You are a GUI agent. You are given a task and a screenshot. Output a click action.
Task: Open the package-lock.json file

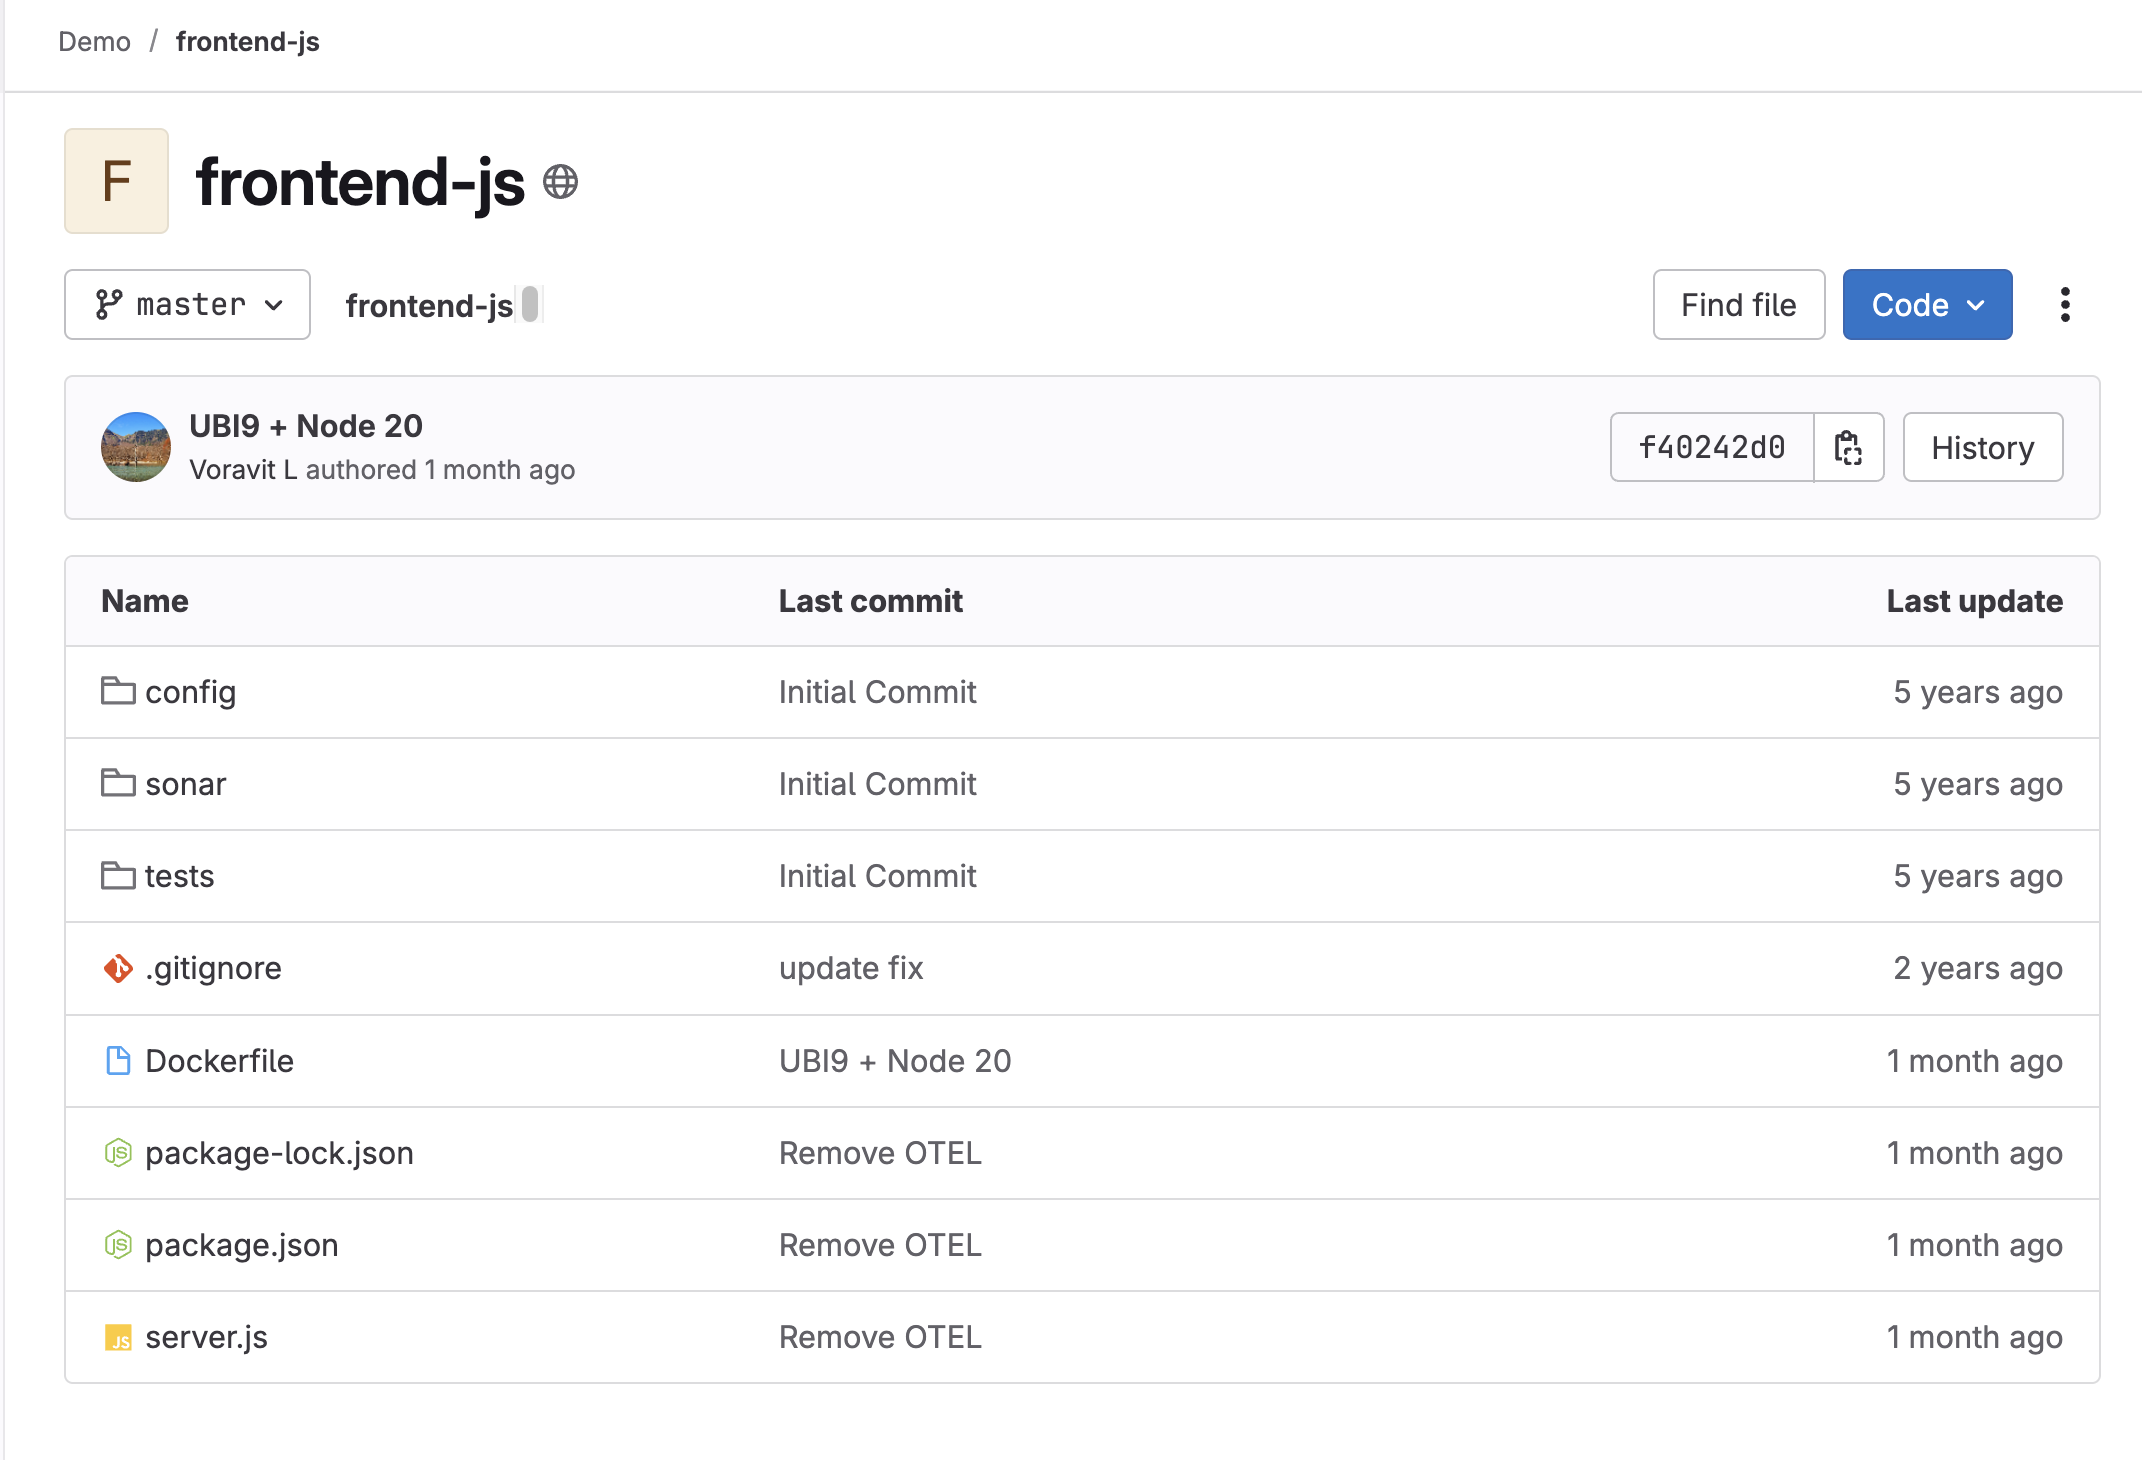tap(279, 1153)
